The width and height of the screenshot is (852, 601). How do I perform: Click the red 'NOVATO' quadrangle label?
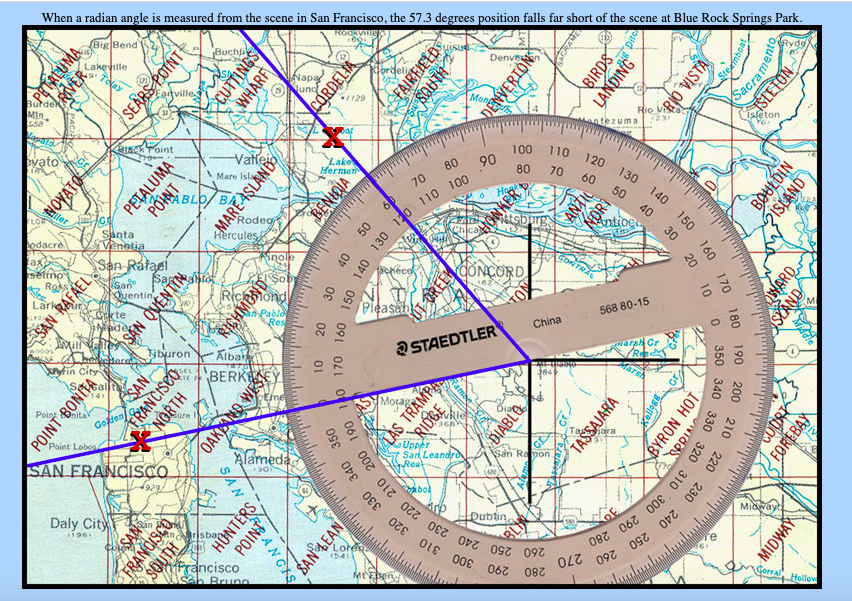coord(64,196)
